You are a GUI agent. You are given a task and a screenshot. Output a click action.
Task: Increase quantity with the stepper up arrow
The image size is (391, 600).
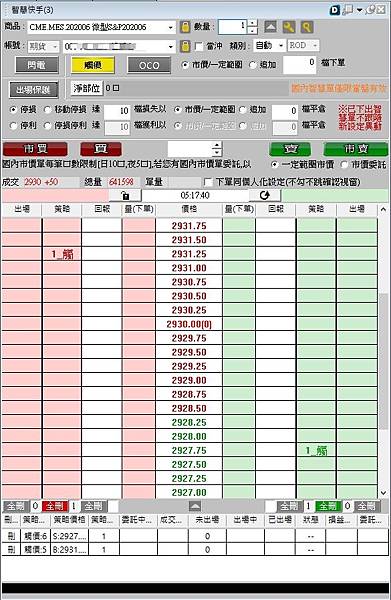[x=252, y=23]
